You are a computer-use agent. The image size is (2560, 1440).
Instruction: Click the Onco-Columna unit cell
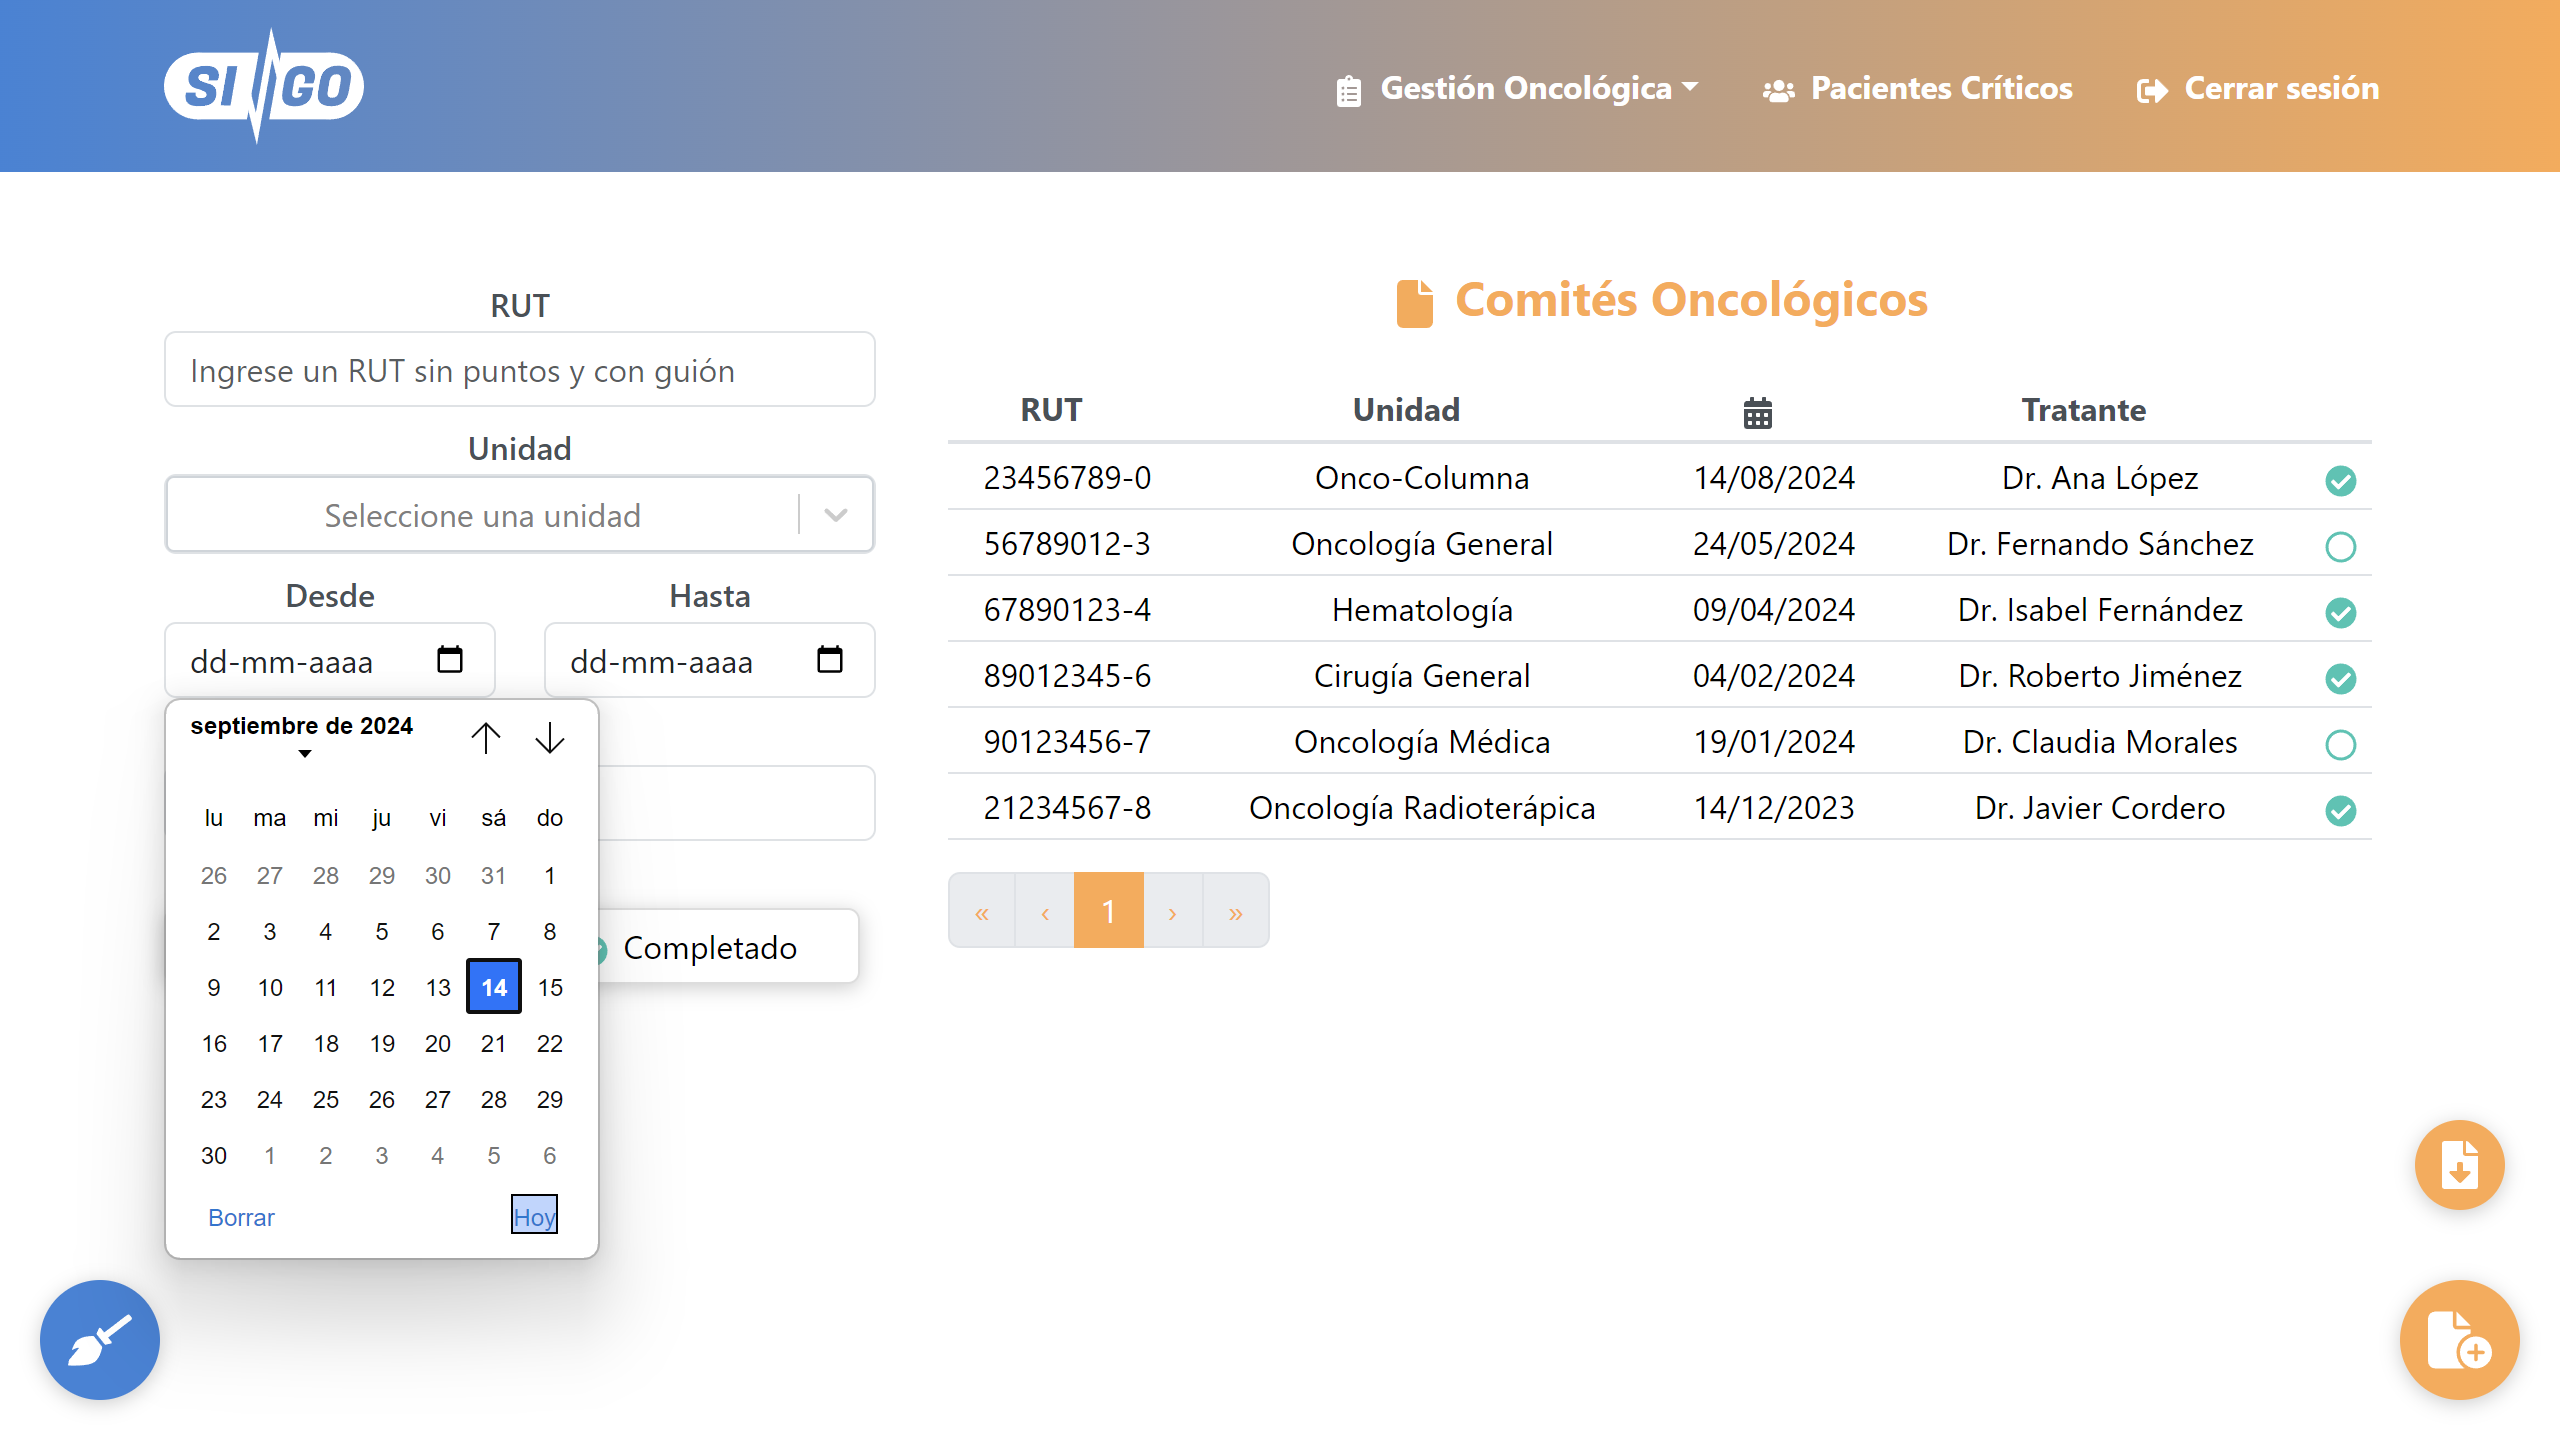coord(1422,478)
